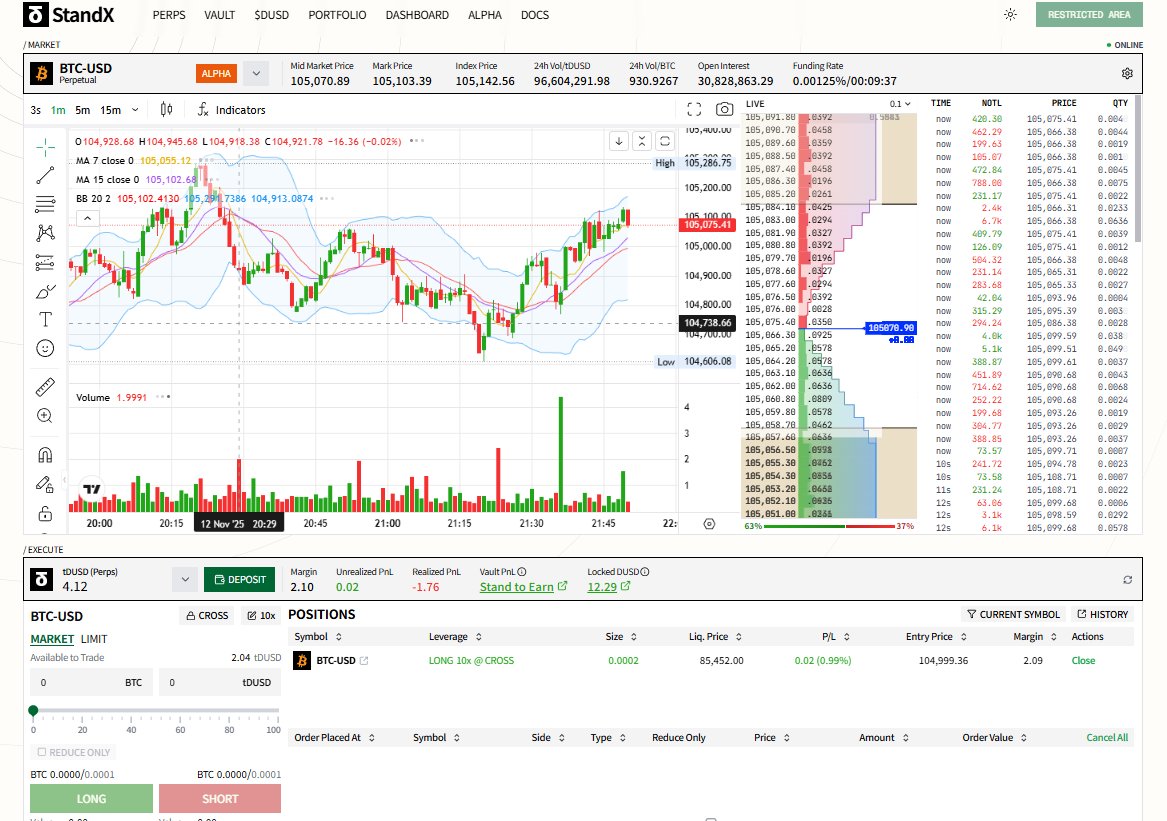Click the RESTRICTED AREA button

(1089, 14)
